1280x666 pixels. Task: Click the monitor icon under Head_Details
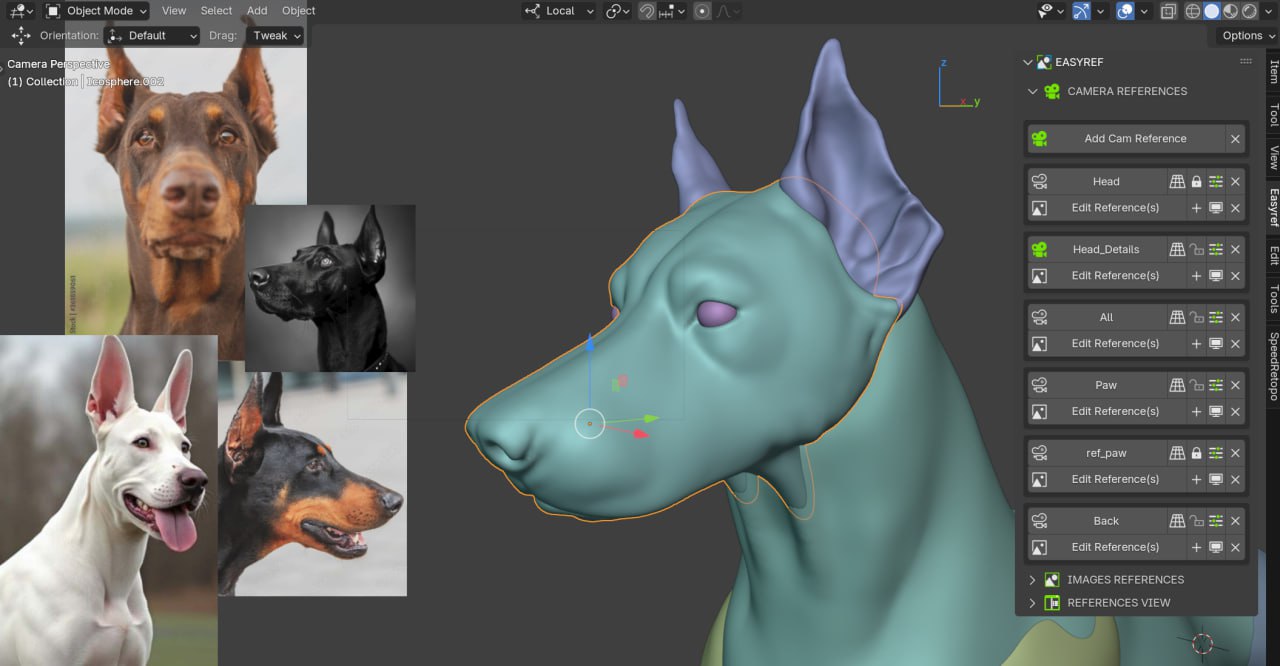tap(1216, 276)
